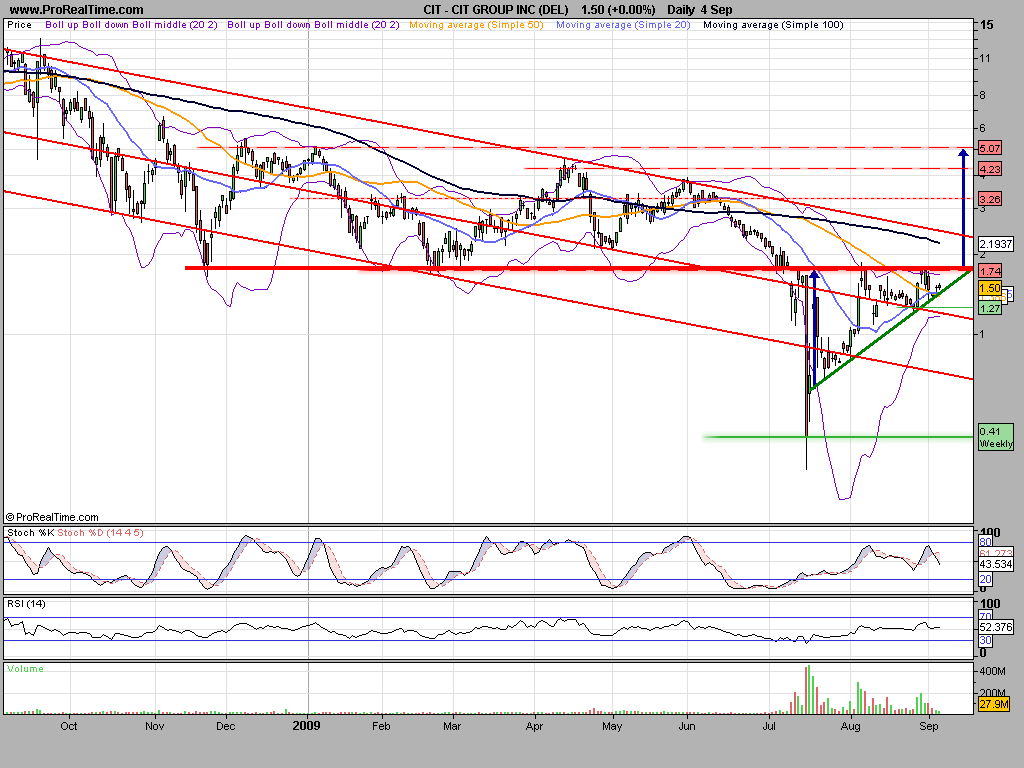Click the Oct label on time axis
This screenshot has height=768, width=1024.
click(x=69, y=726)
